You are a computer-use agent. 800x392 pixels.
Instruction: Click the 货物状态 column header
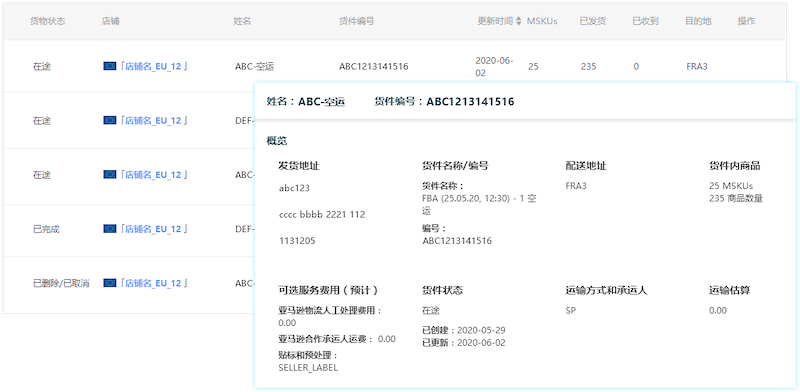coord(47,21)
